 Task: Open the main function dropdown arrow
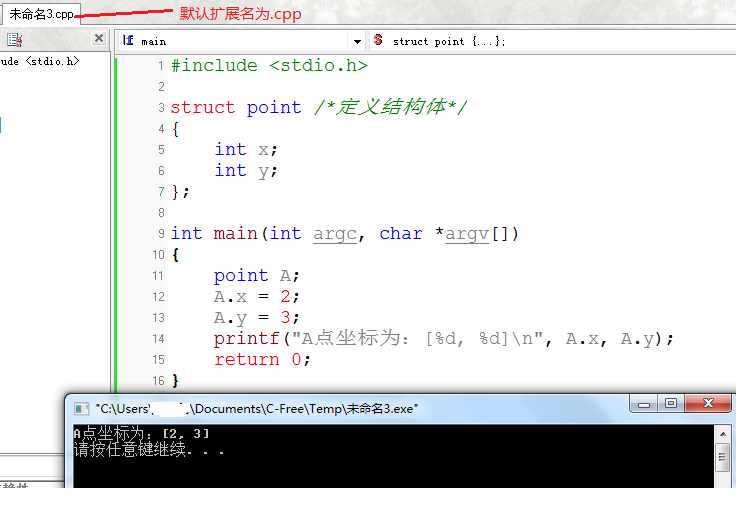[x=357, y=42]
